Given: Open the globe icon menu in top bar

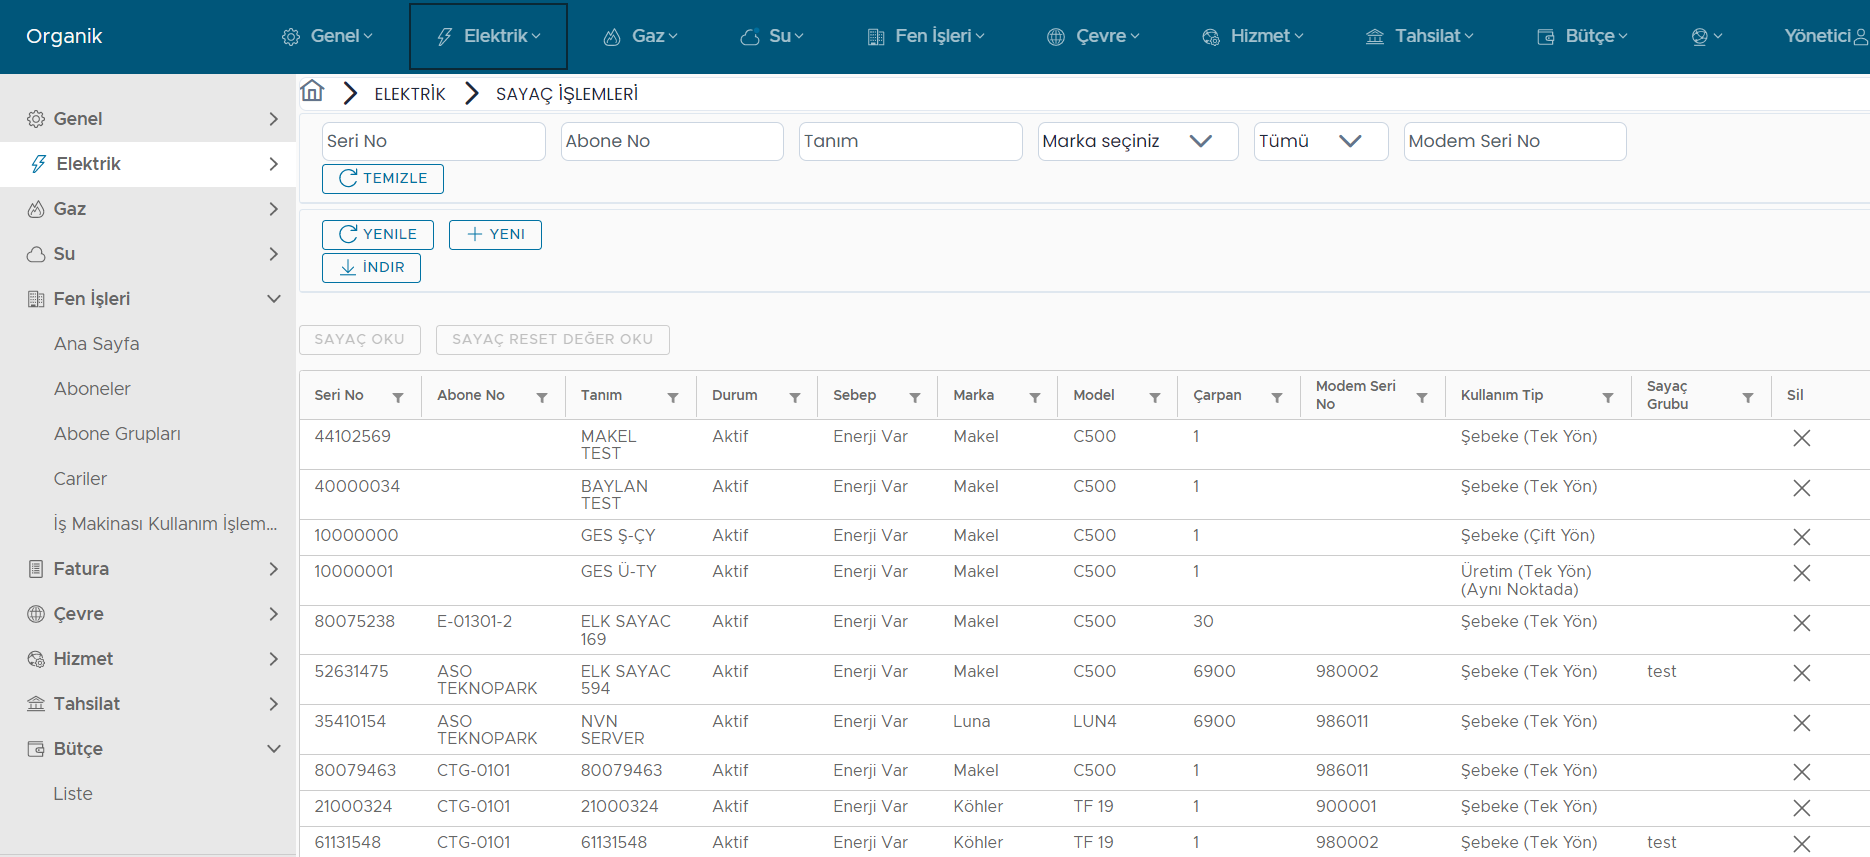Looking at the screenshot, I should click(1706, 36).
